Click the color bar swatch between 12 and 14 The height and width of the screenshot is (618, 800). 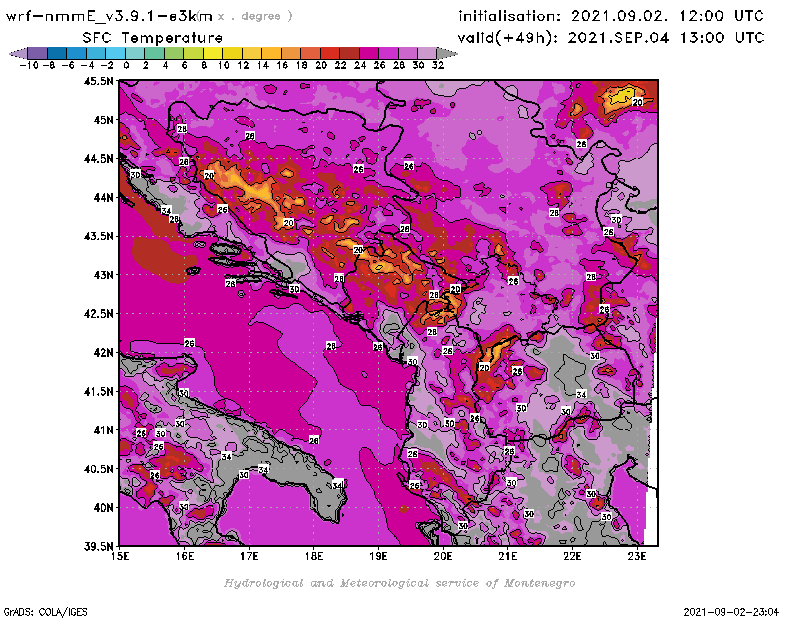(x=252, y=54)
